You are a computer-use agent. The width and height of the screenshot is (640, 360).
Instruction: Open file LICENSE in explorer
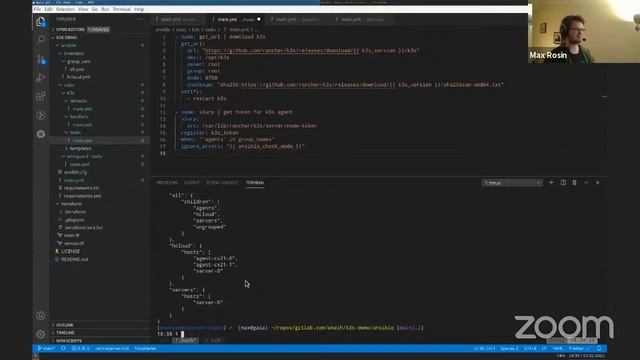click(70, 251)
